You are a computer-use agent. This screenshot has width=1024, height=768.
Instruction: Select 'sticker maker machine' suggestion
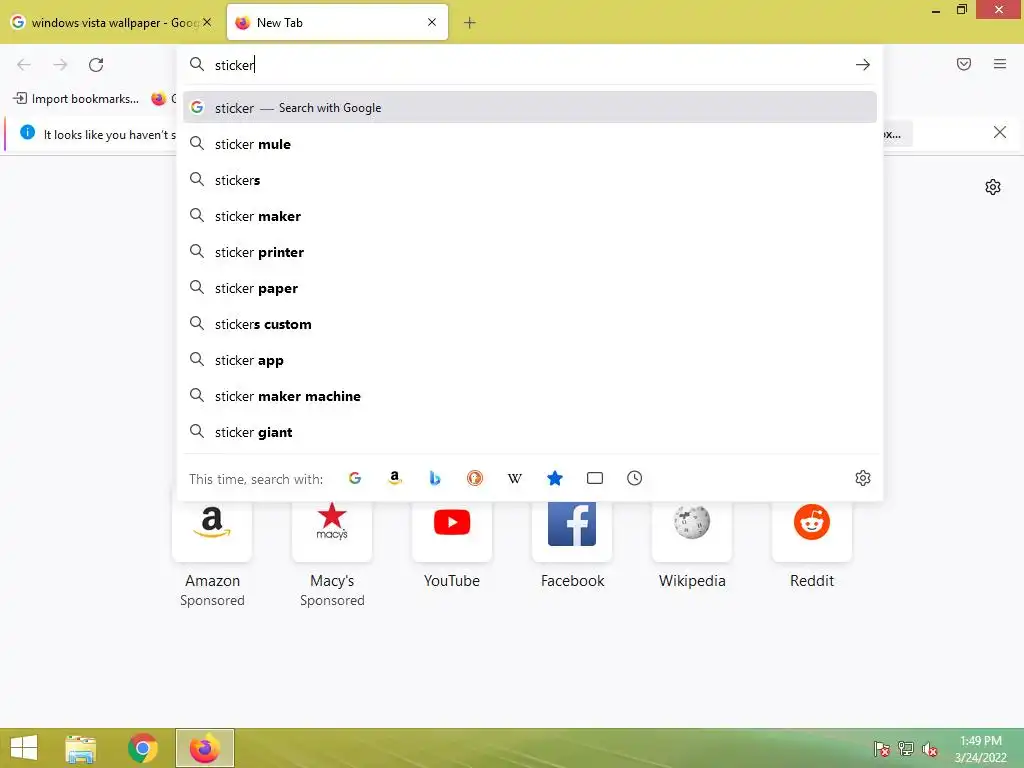click(530, 396)
